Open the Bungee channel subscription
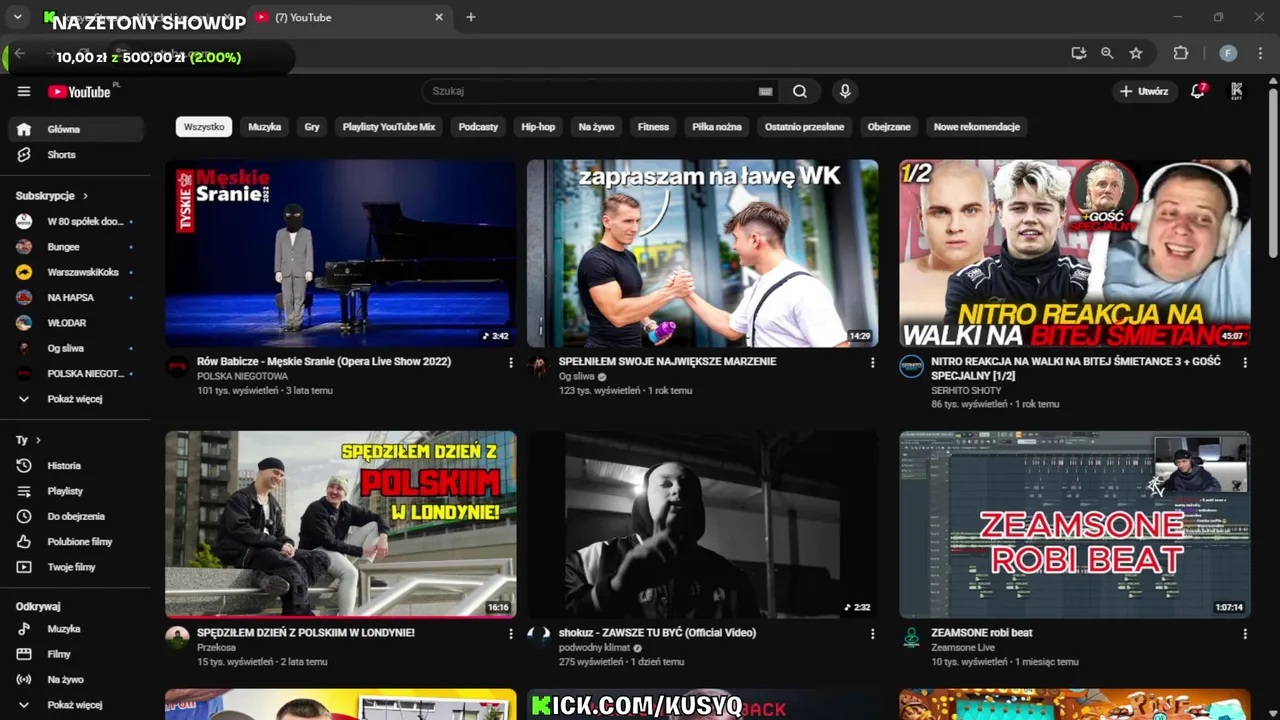The width and height of the screenshot is (1280, 720). [78, 247]
